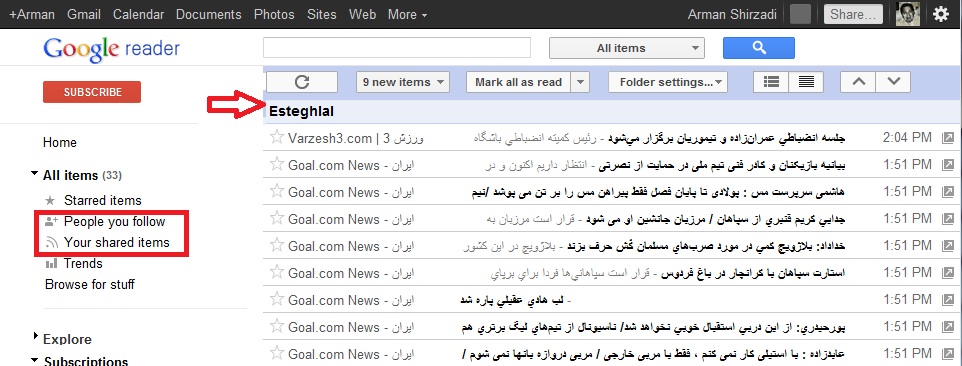The height and width of the screenshot is (366, 962).
Task: Open Gmail from the top bar
Action: coord(84,14)
